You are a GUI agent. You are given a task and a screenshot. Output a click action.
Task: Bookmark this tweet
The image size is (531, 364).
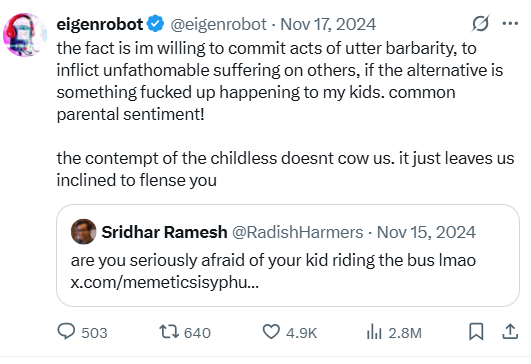(x=476, y=331)
